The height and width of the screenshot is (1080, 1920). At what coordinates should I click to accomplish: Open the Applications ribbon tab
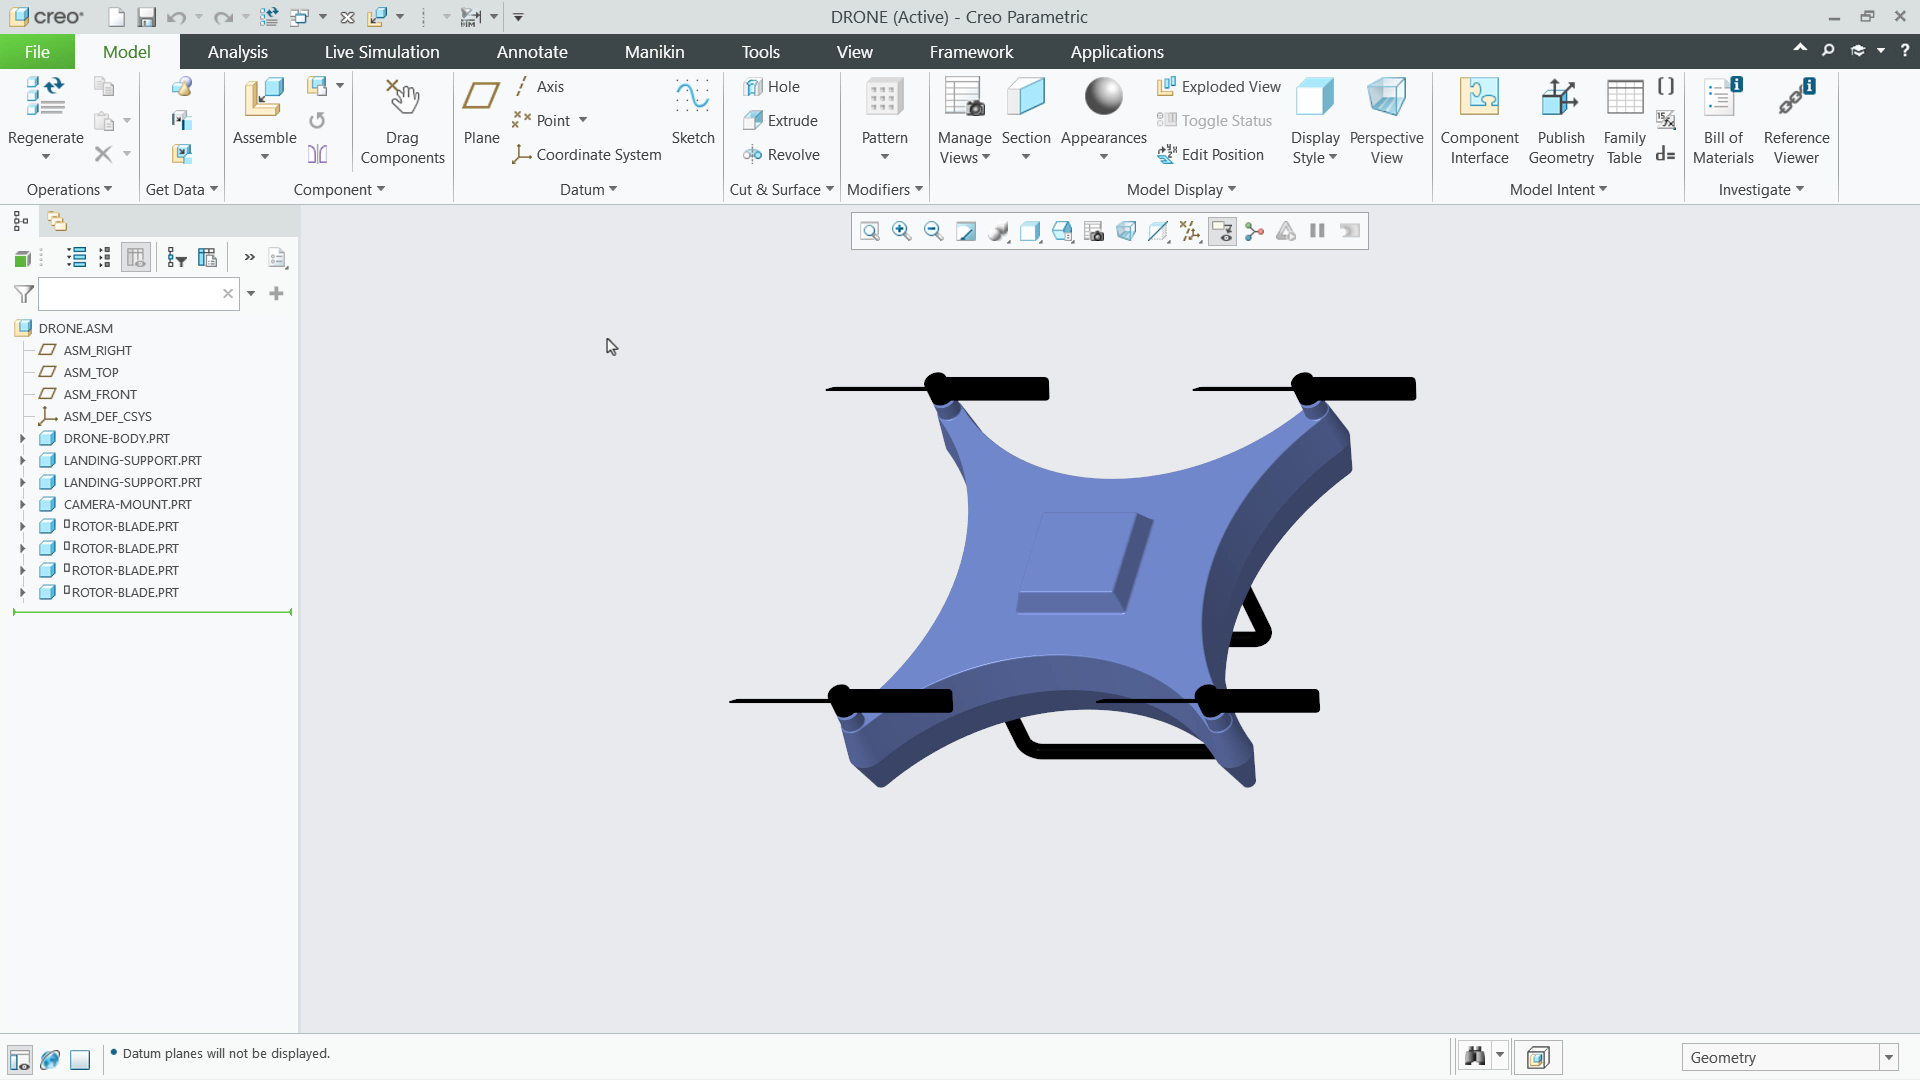pos(1117,51)
